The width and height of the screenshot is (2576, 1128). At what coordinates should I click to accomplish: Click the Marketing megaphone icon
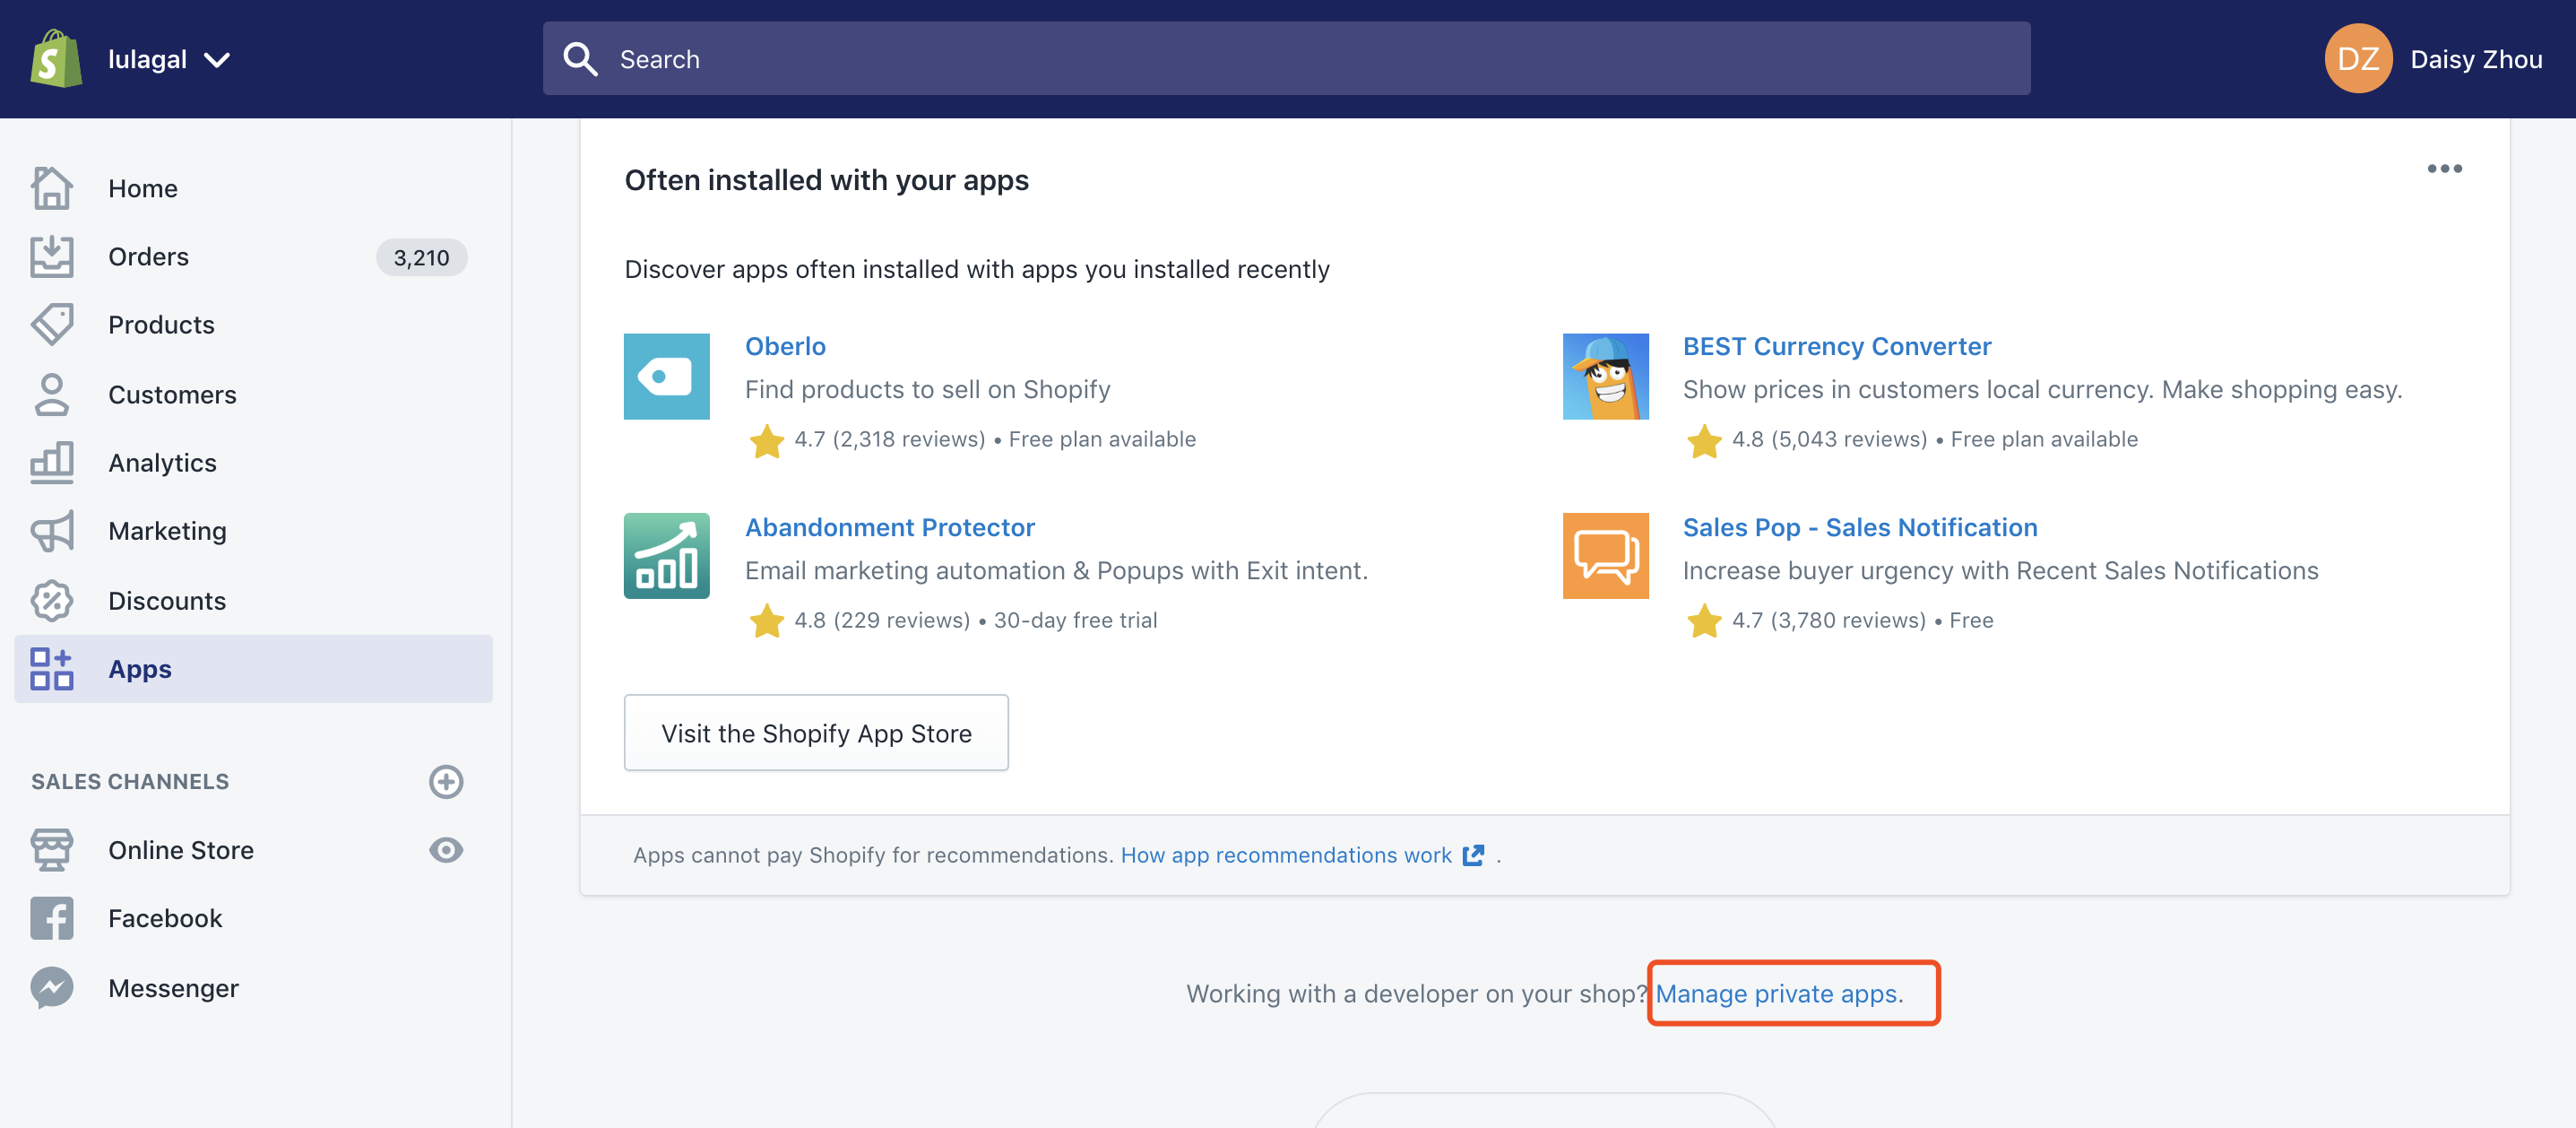[52, 531]
